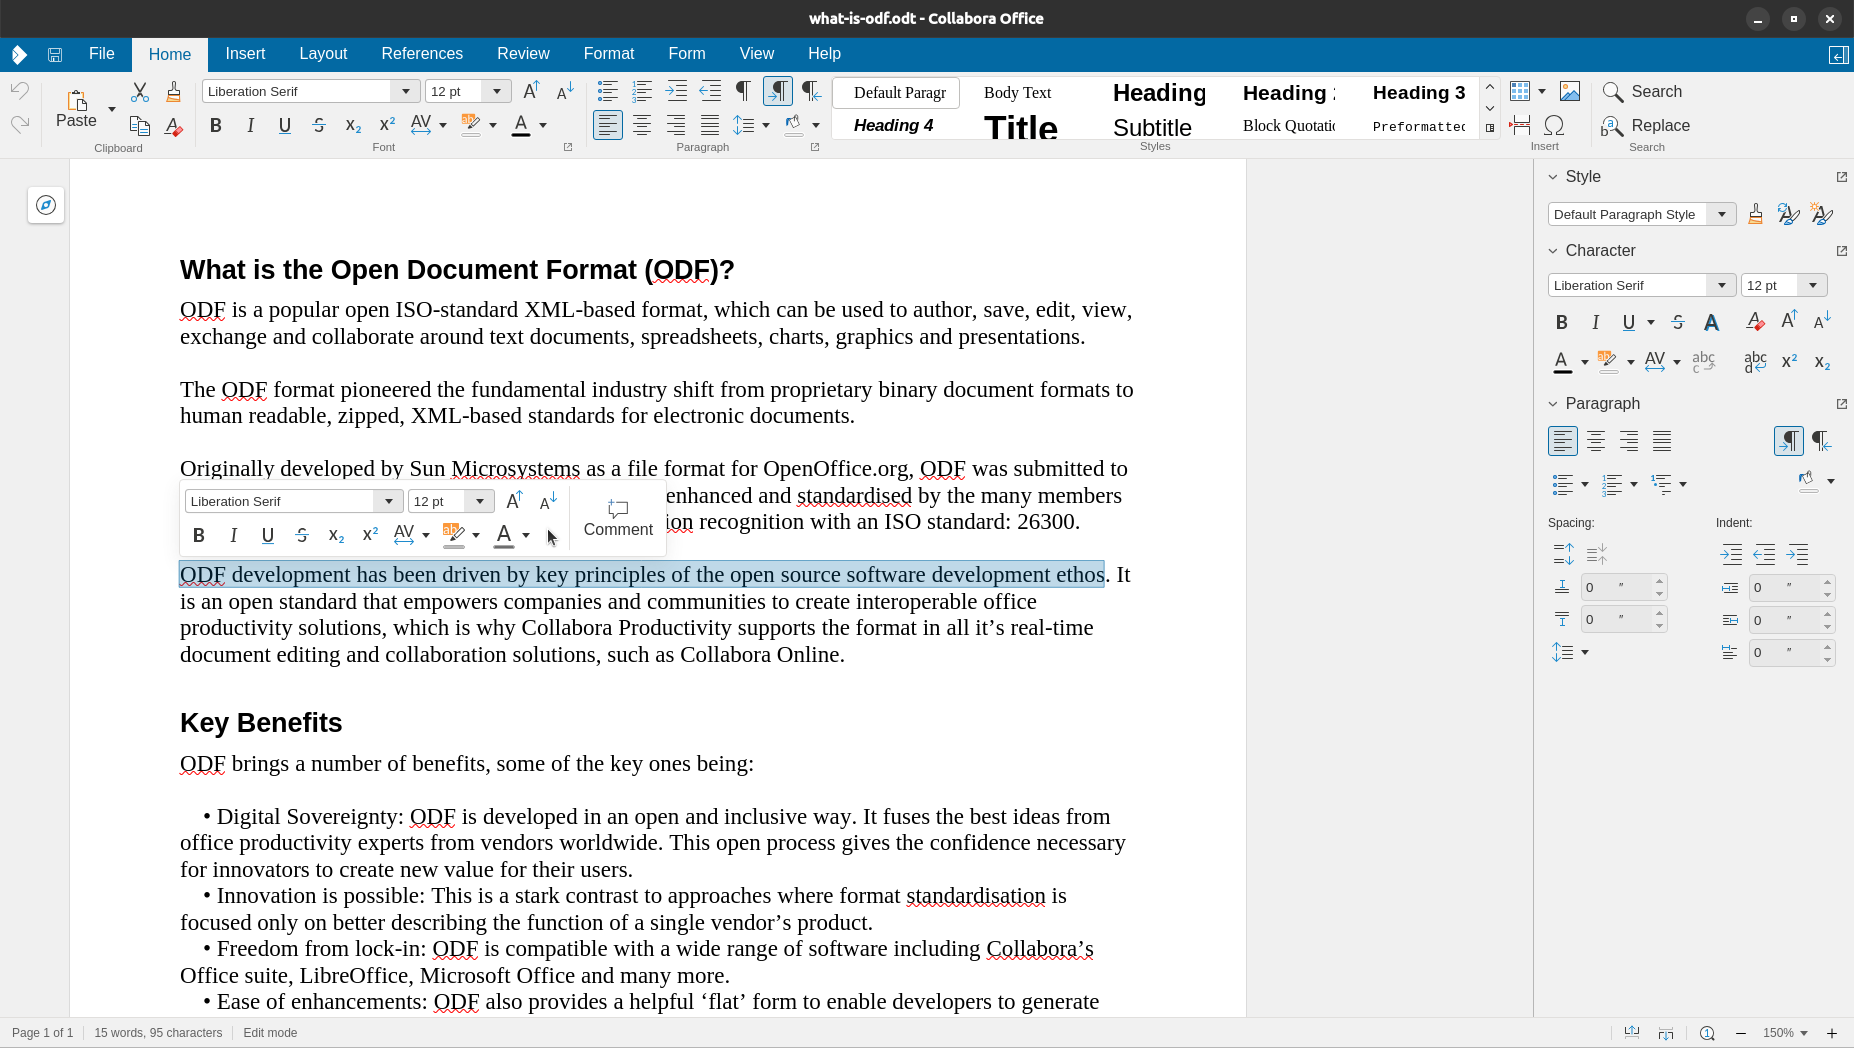Screen dimensions: 1854x1048
Task: Insert an image using ribbon icon
Action: pos(1570,92)
